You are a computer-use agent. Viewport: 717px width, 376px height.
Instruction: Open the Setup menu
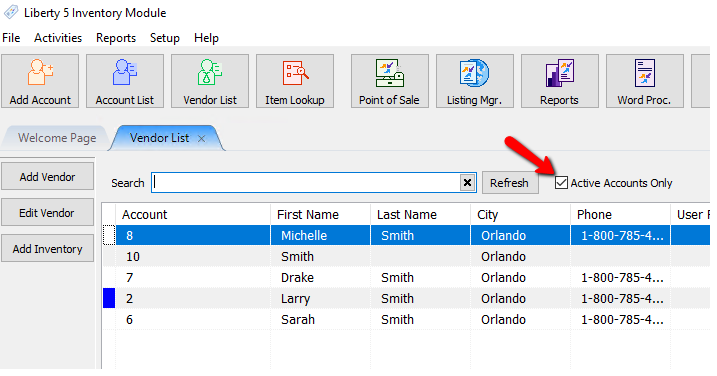click(x=165, y=38)
